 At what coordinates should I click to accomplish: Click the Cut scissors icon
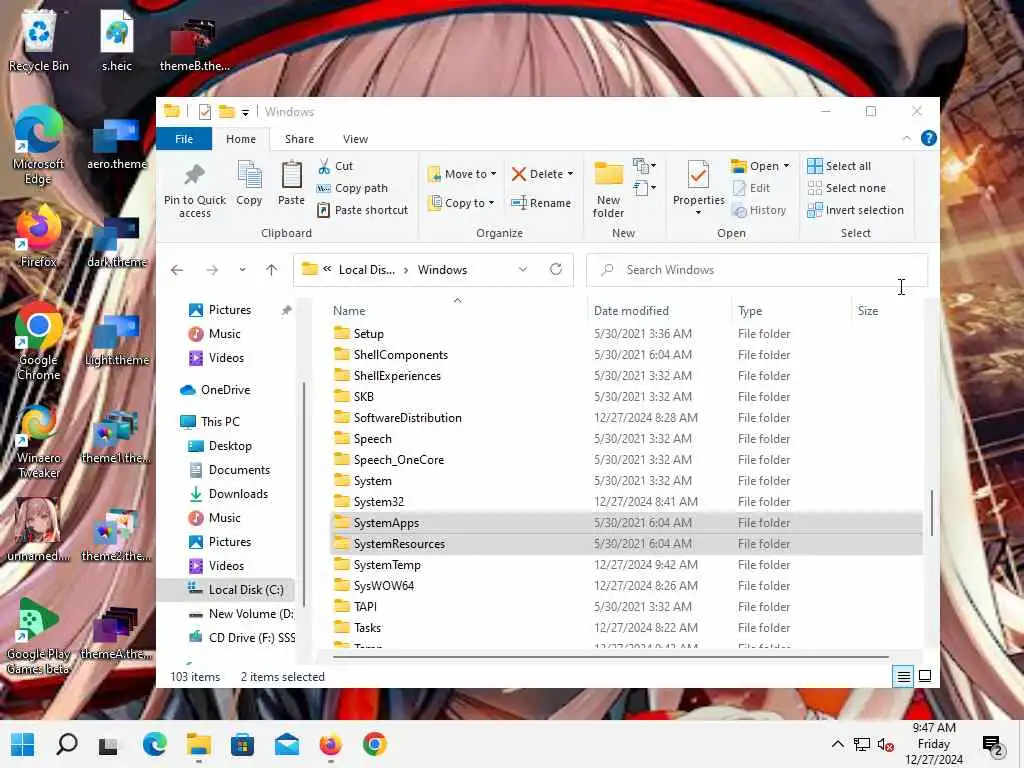click(x=324, y=167)
